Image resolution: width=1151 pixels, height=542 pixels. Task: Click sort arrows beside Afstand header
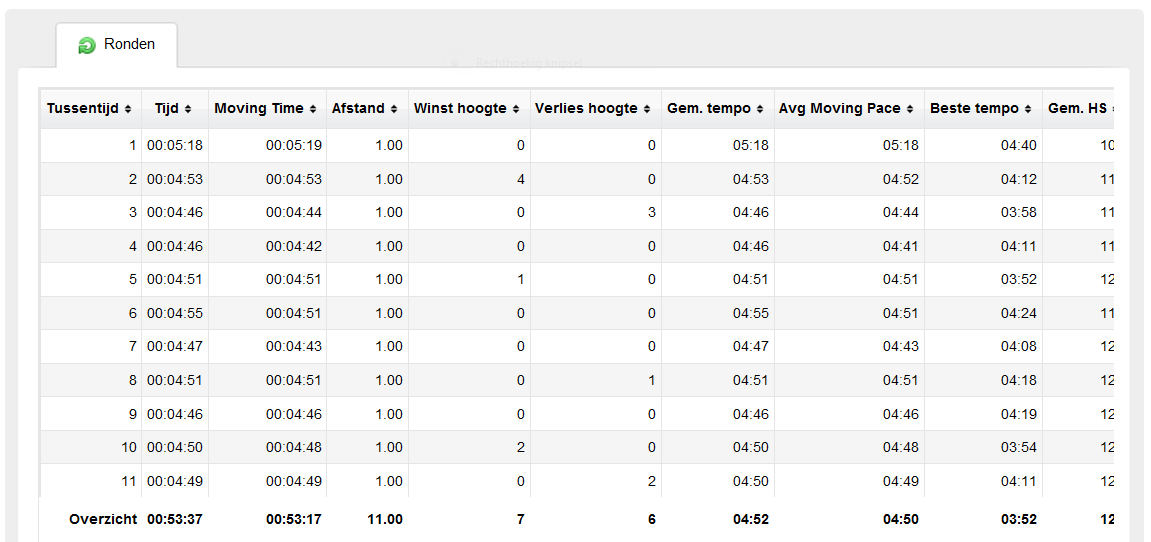(x=393, y=109)
